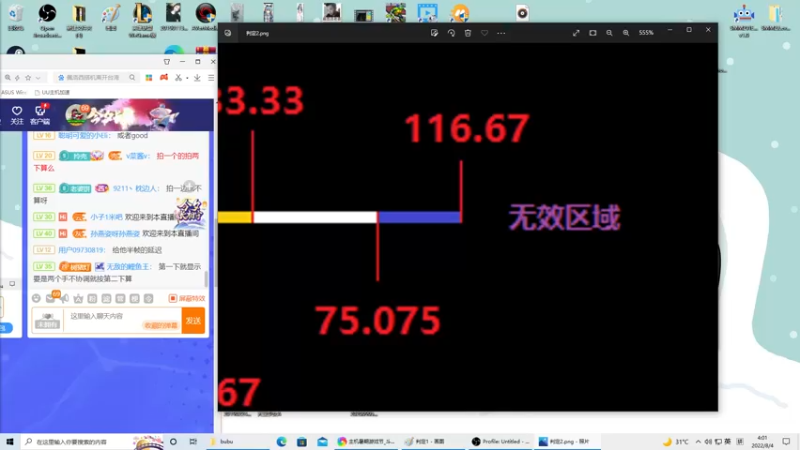Click the floating event badge over the chat

(190, 212)
